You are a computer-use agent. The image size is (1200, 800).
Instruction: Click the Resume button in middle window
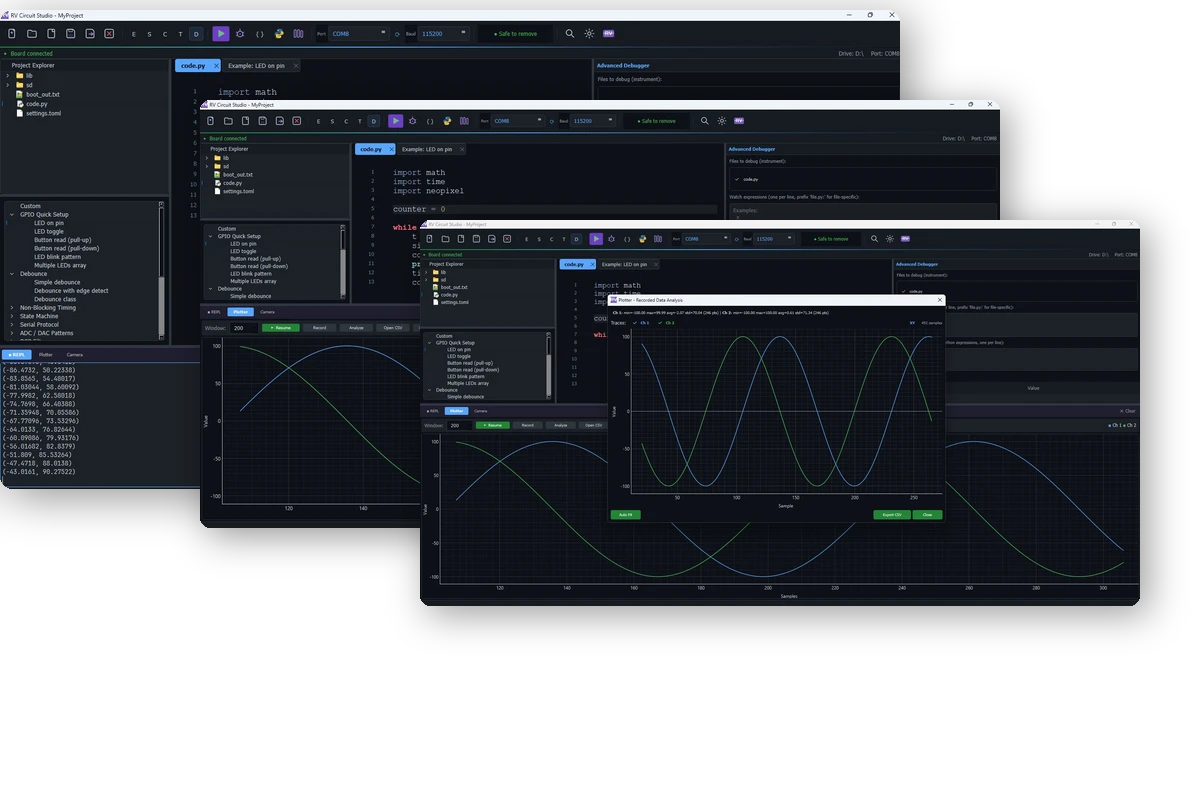point(281,328)
